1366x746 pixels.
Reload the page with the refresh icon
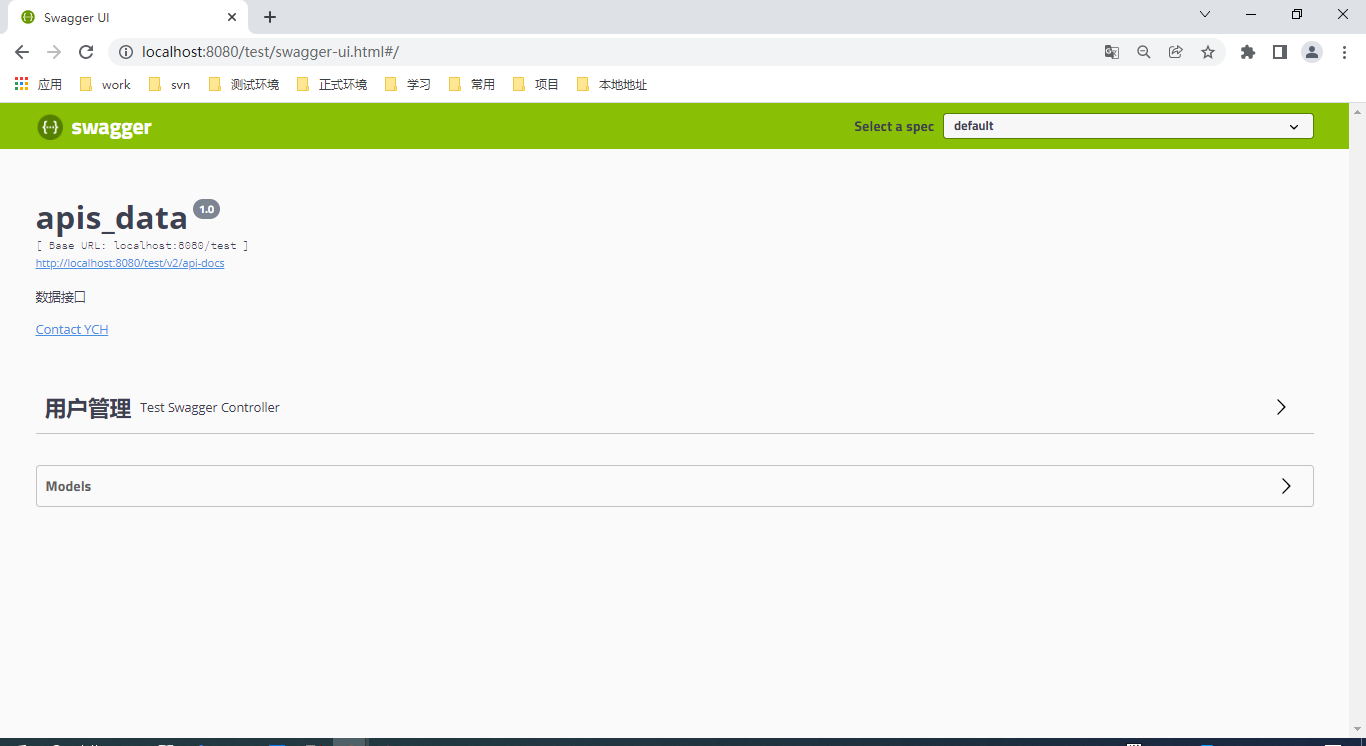point(85,52)
